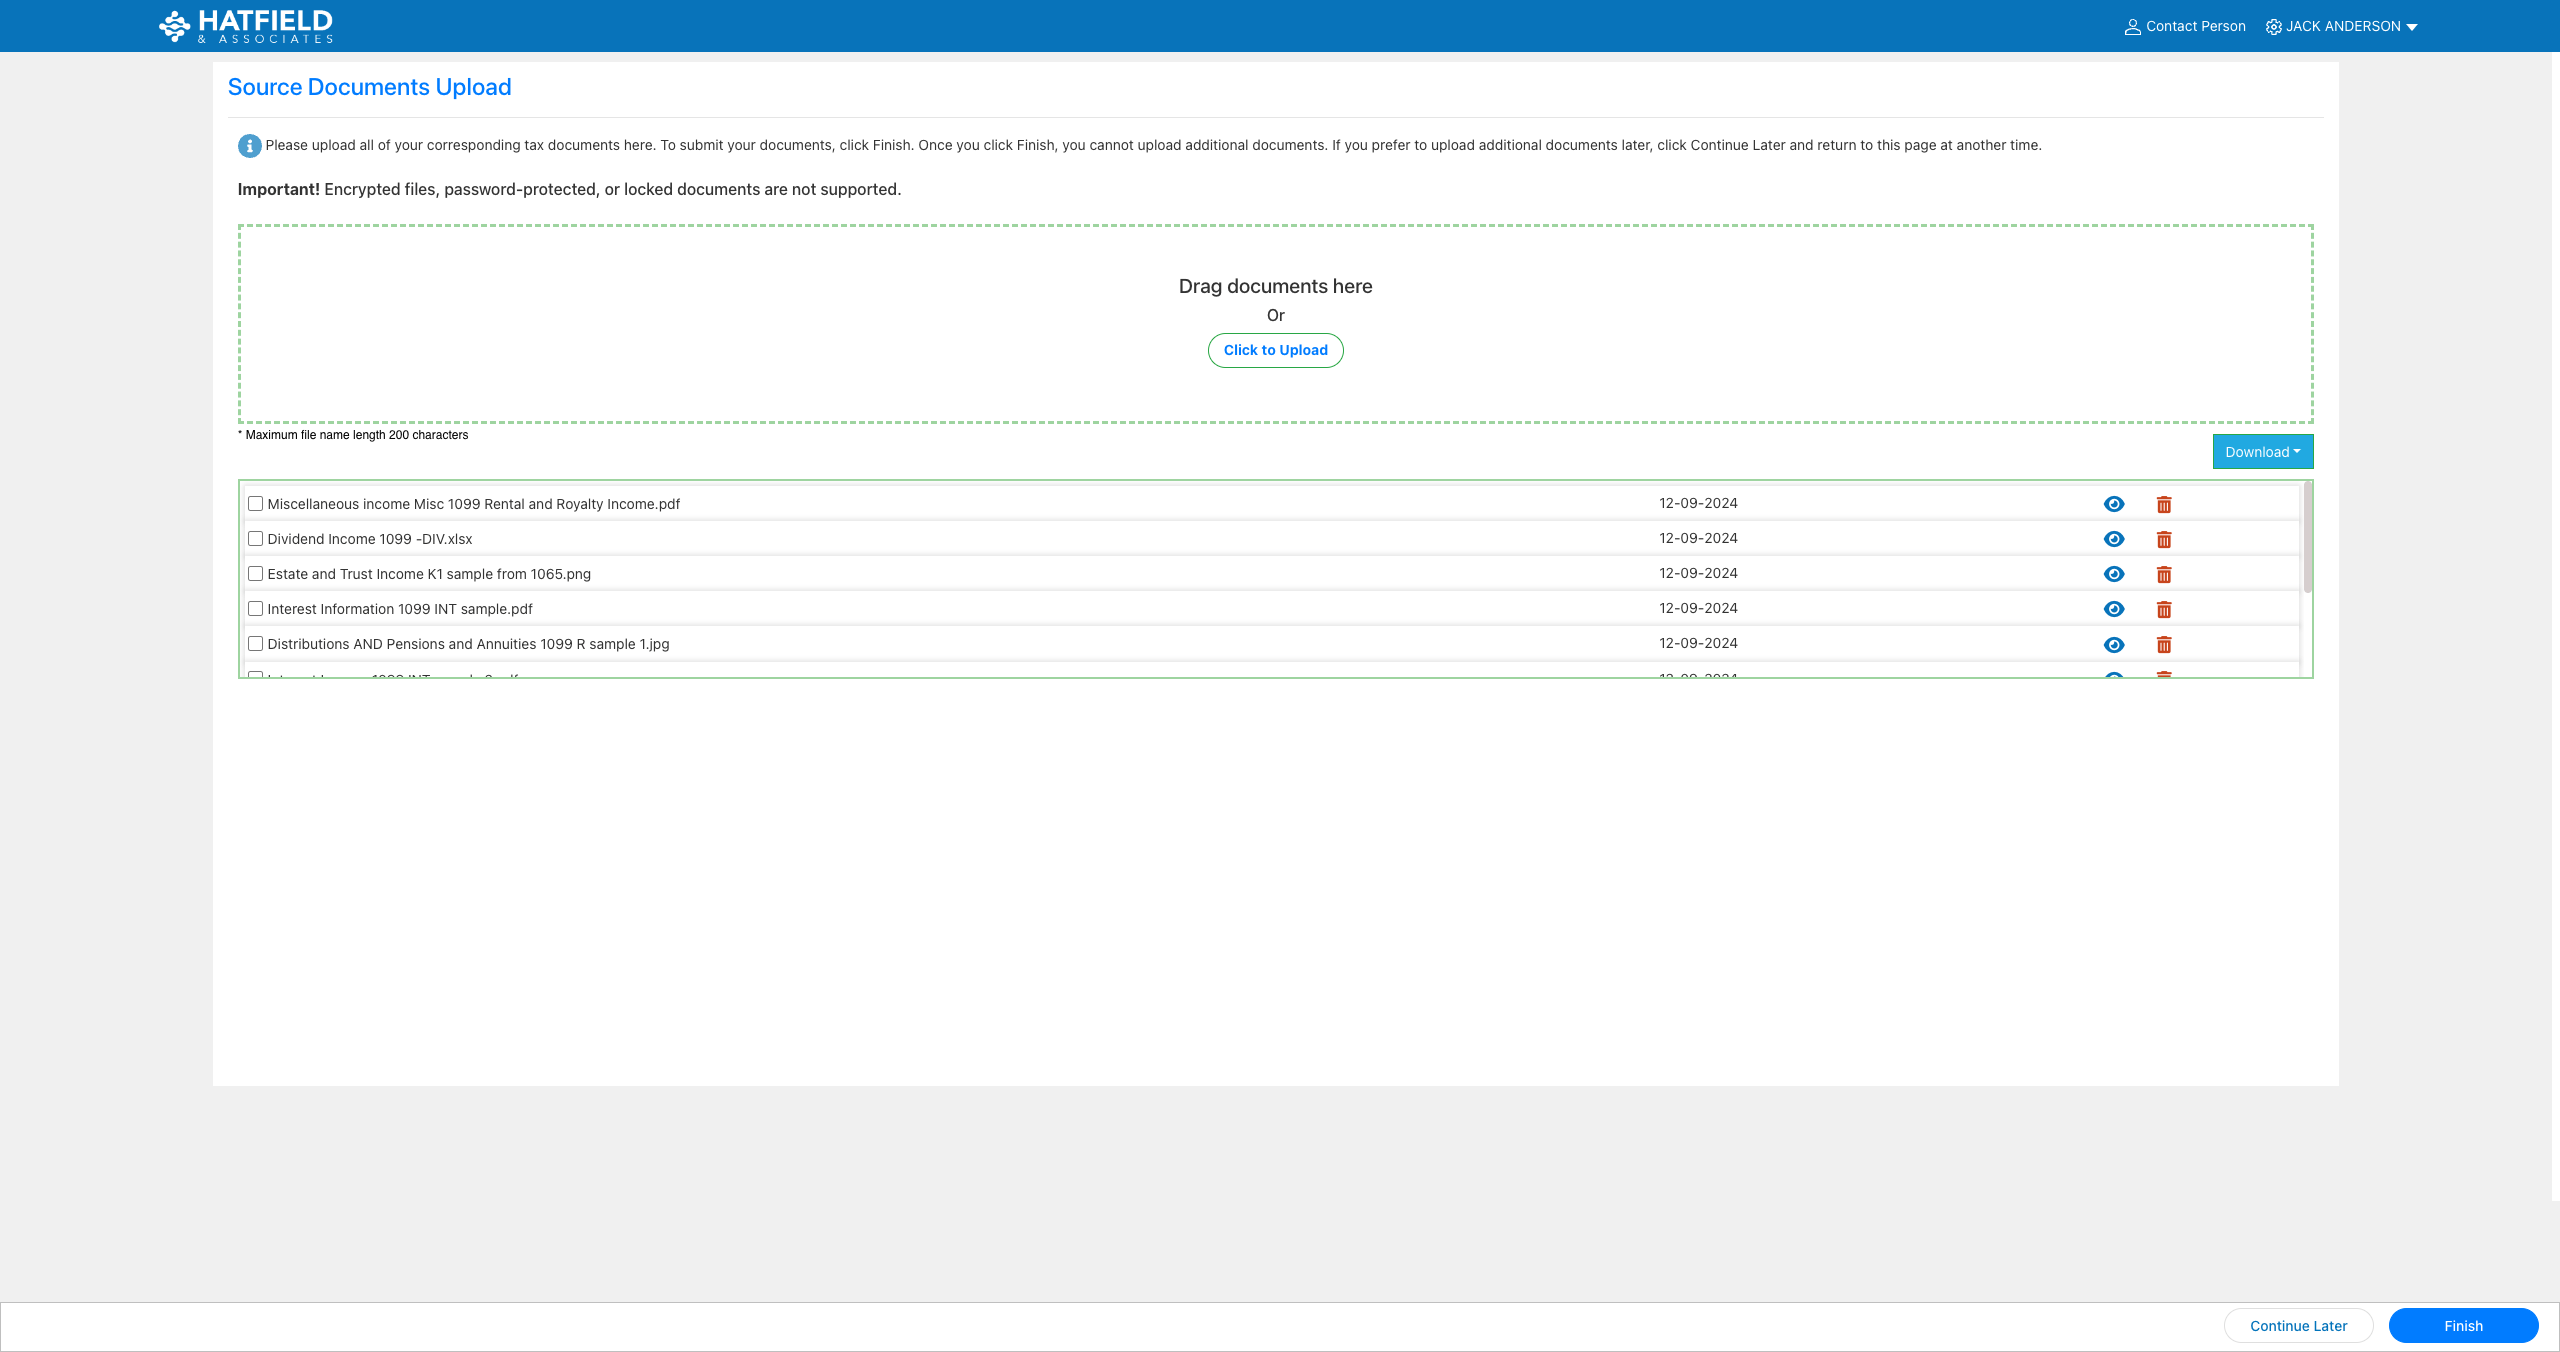Preview Dividend Income 1099 -DIV.xlsx file

[x=2114, y=538]
